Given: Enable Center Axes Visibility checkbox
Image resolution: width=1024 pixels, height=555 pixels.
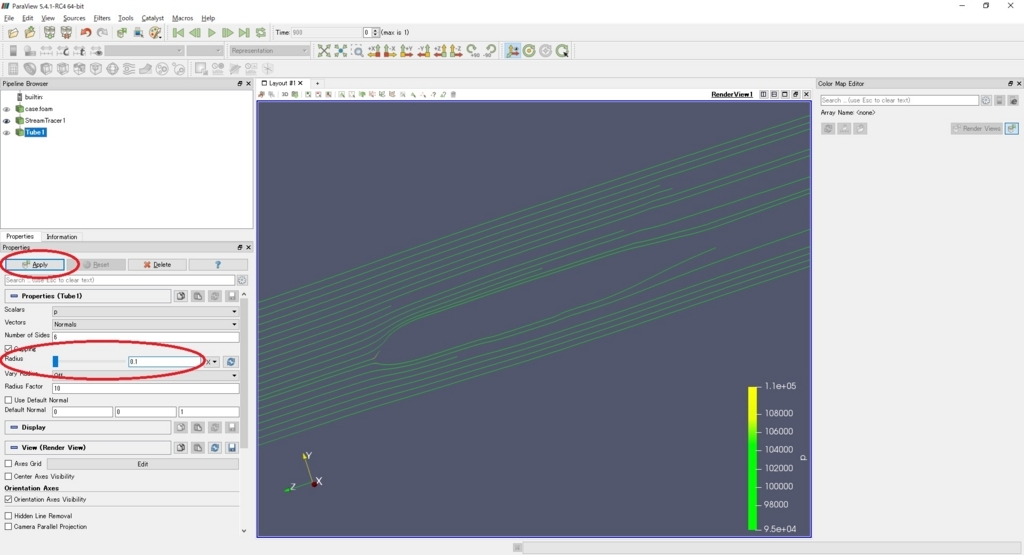Looking at the screenshot, I should click(8, 477).
